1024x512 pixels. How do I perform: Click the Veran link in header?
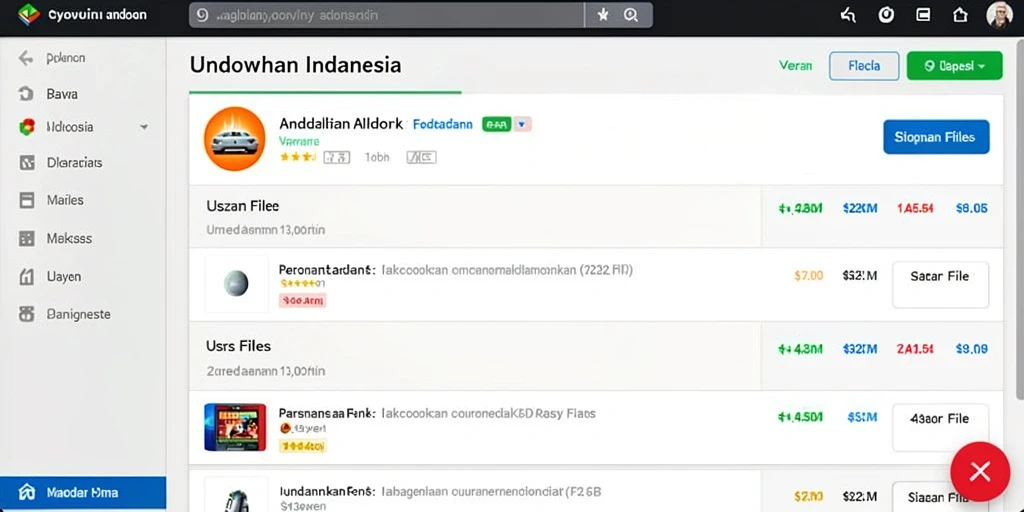[795, 65]
